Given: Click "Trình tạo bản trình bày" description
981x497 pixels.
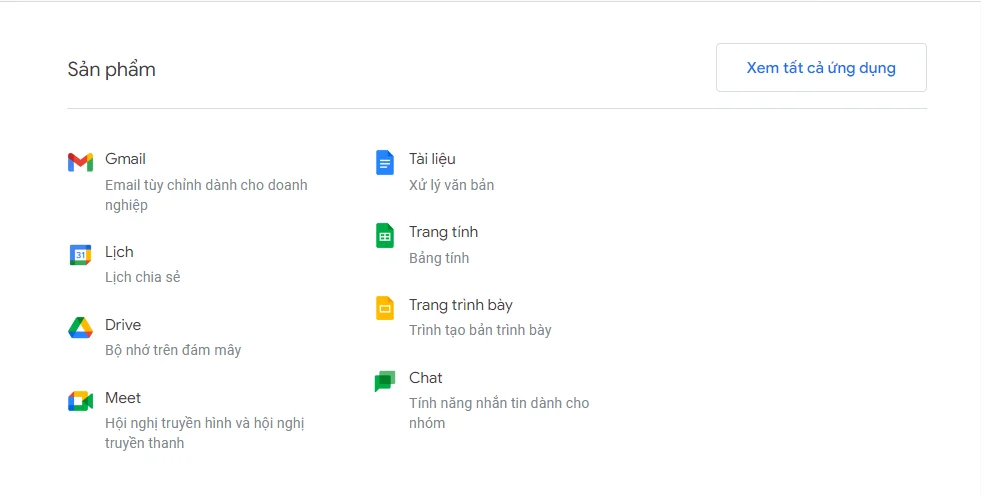Looking at the screenshot, I should [x=480, y=330].
